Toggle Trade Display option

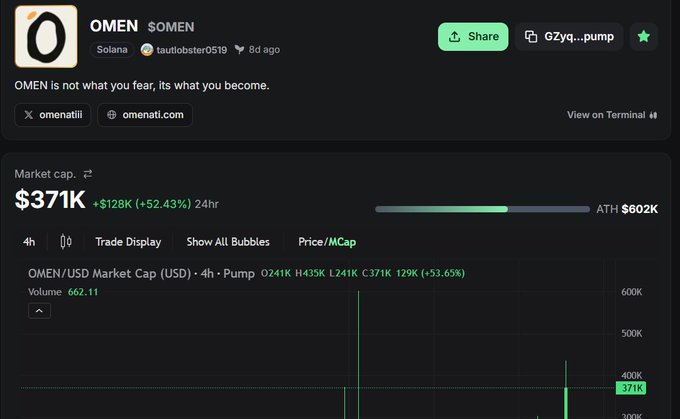[128, 242]
